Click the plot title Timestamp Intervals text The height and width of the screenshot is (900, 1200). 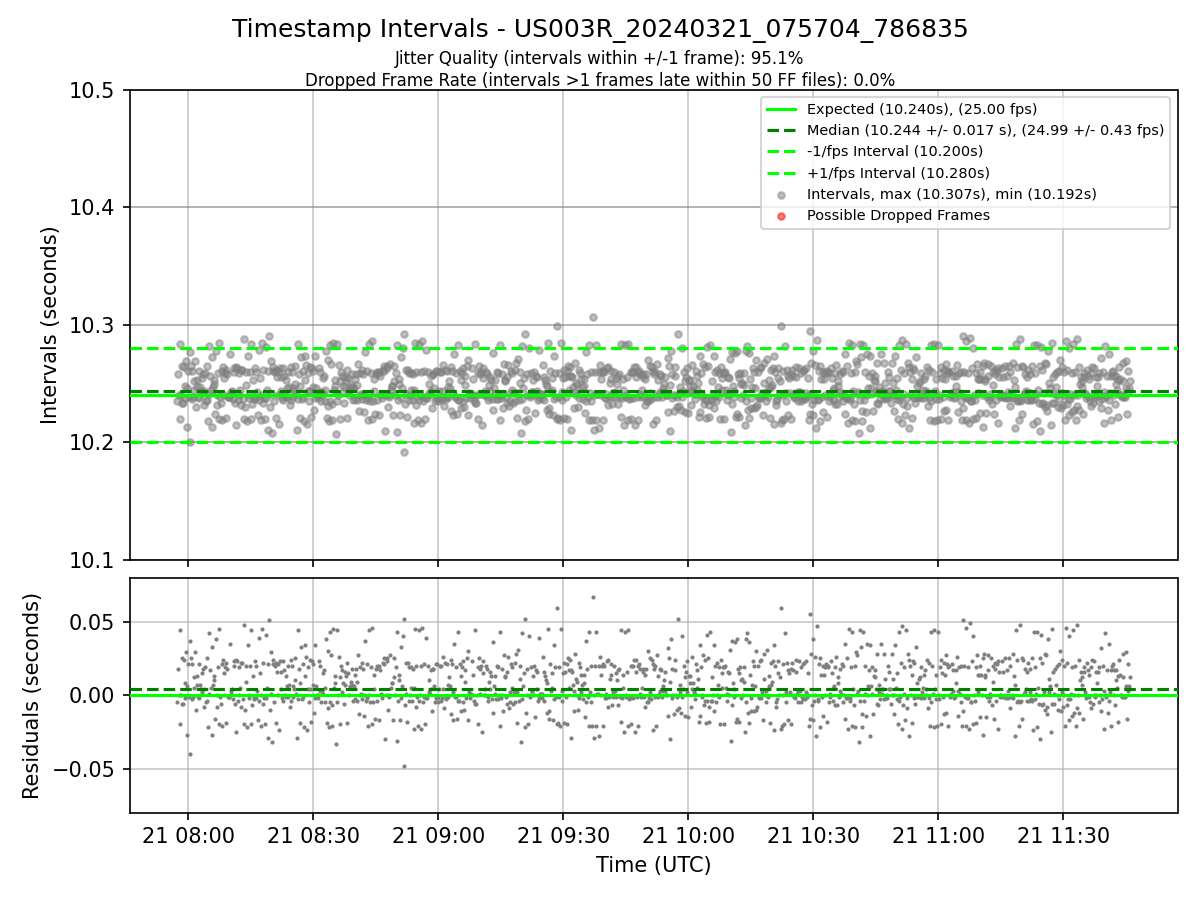tap(600, 29)
